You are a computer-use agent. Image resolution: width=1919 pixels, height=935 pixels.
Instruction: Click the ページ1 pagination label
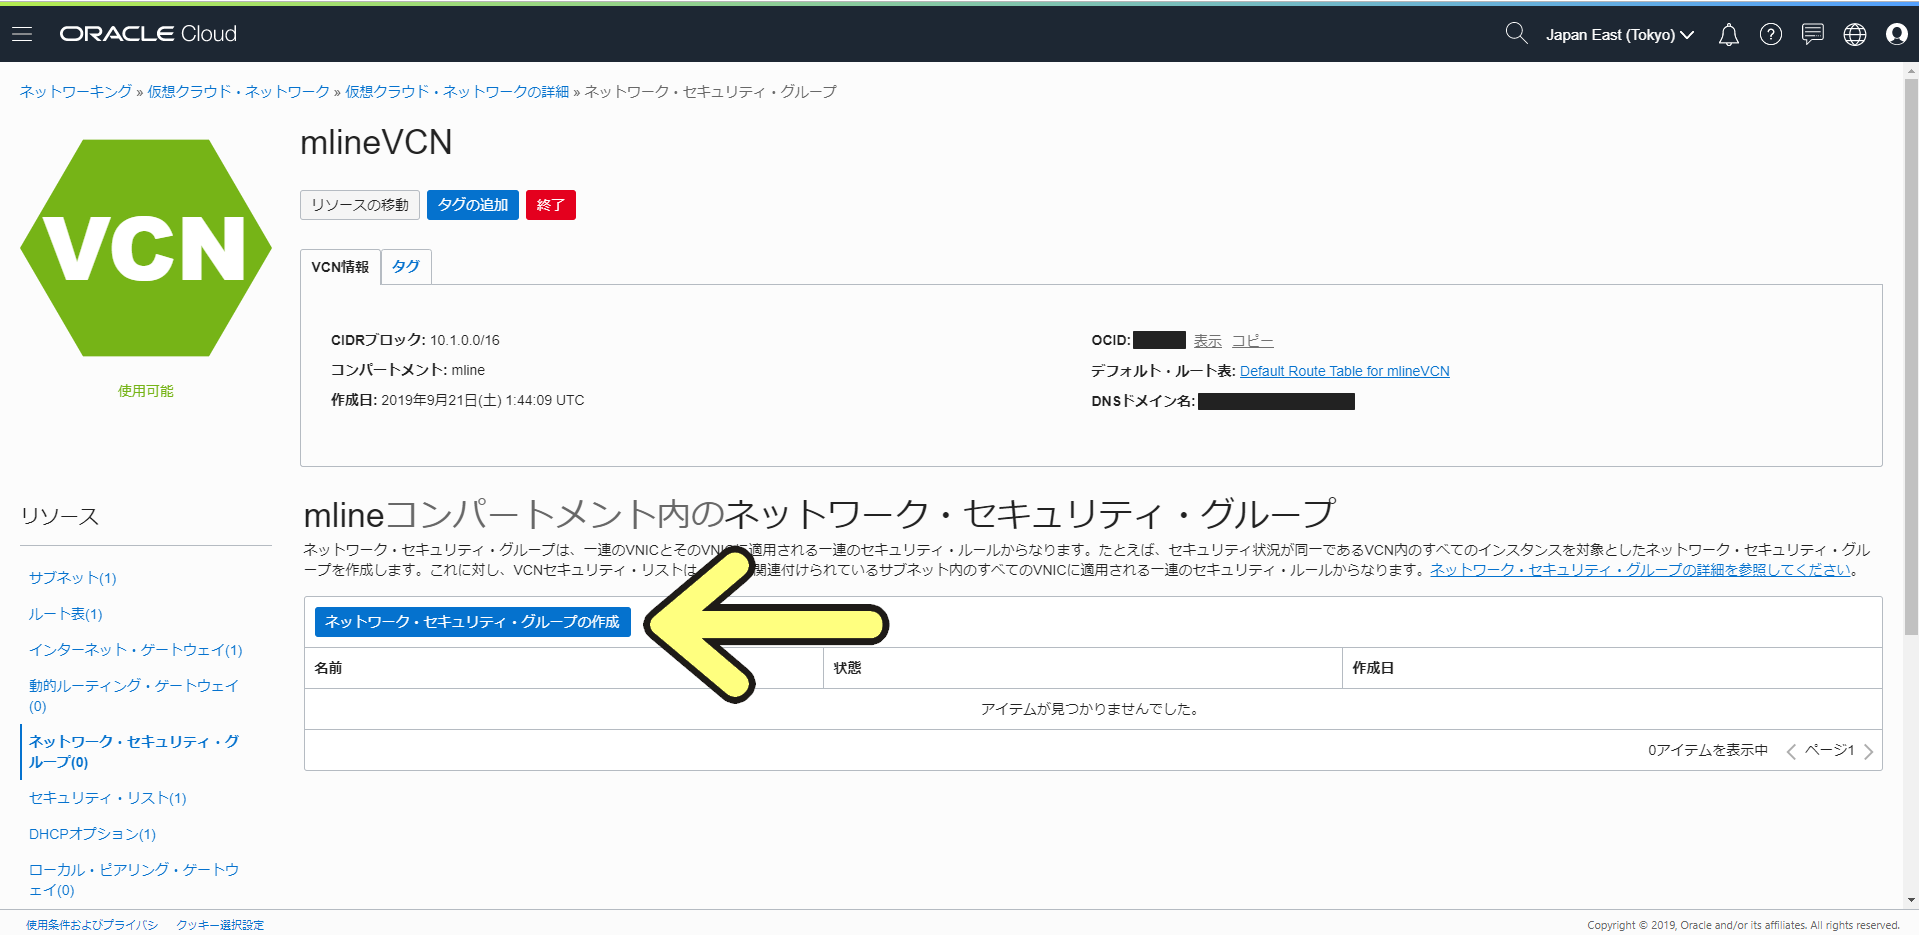pos(1830,750)
